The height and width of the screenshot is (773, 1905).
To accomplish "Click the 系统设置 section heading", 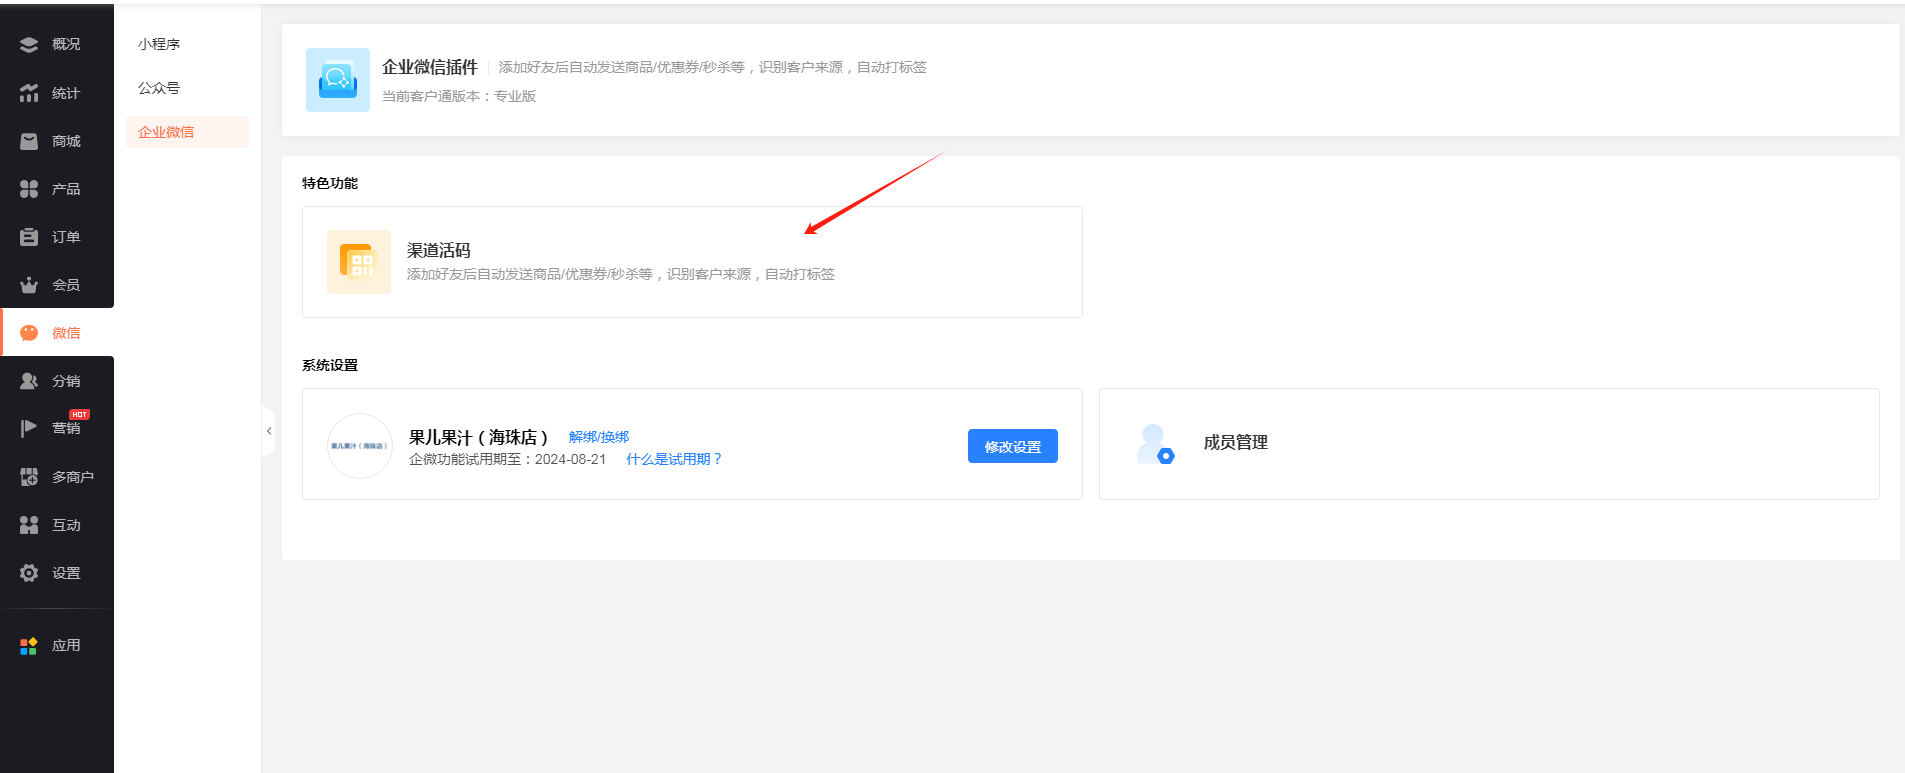I will tap(330, 365).
